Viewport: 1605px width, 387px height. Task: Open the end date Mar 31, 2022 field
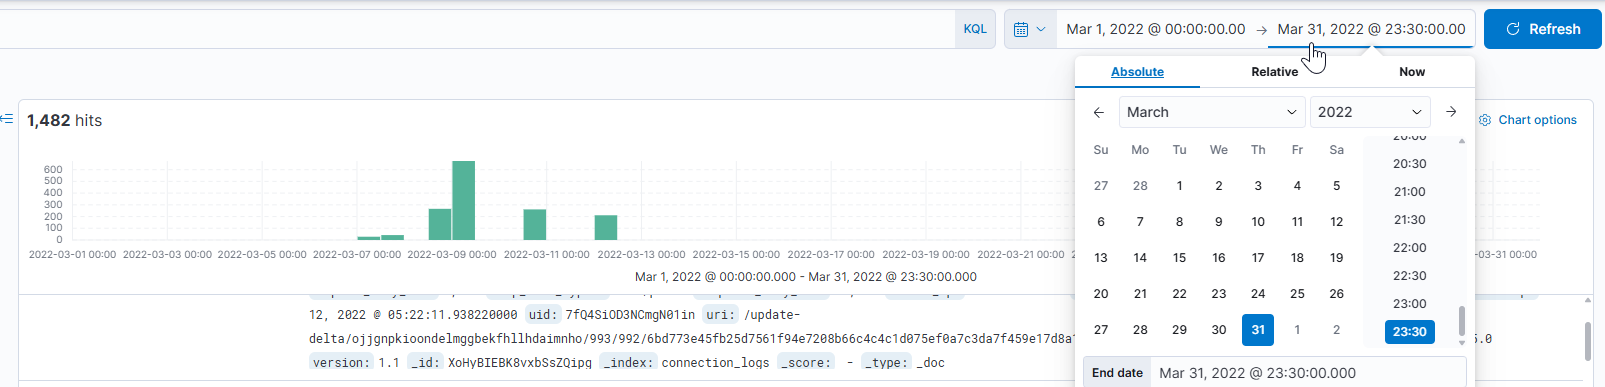click(x=1371, y=29)
